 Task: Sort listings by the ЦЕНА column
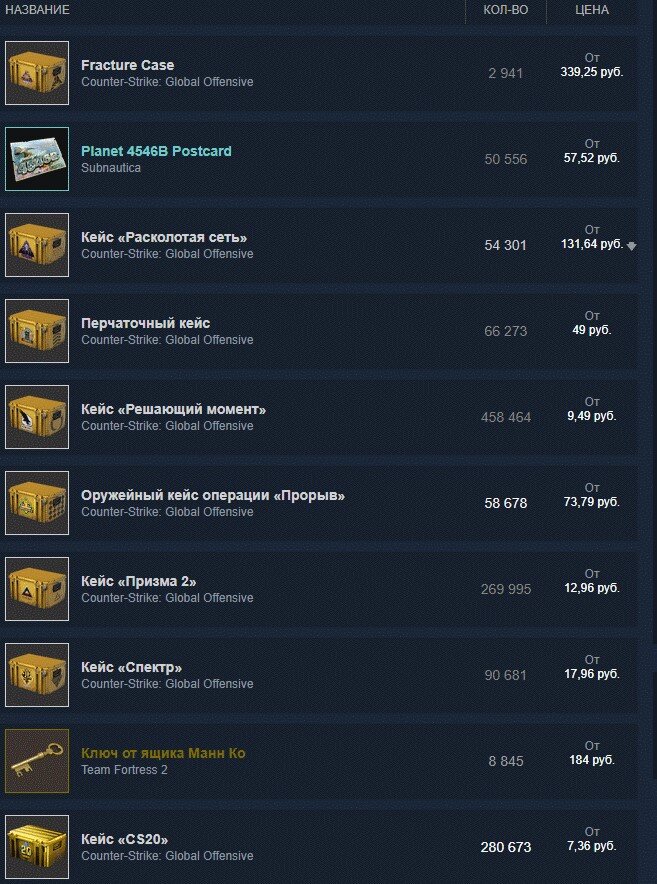click(592, 10)
